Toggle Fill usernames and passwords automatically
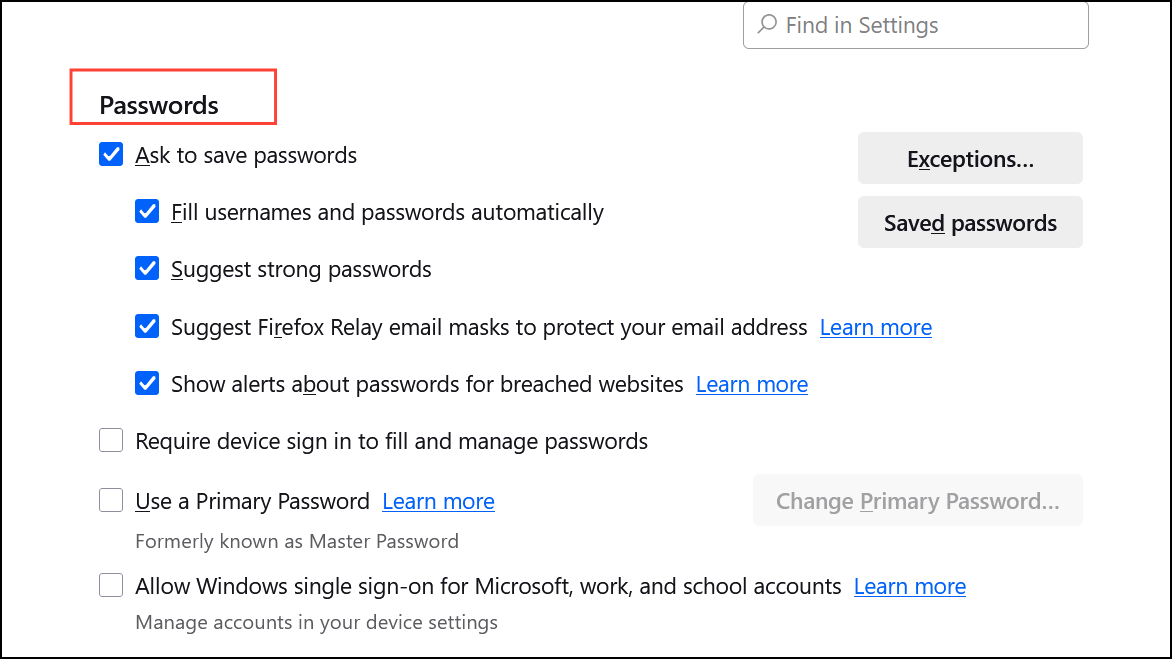 [x=147, y=212]
